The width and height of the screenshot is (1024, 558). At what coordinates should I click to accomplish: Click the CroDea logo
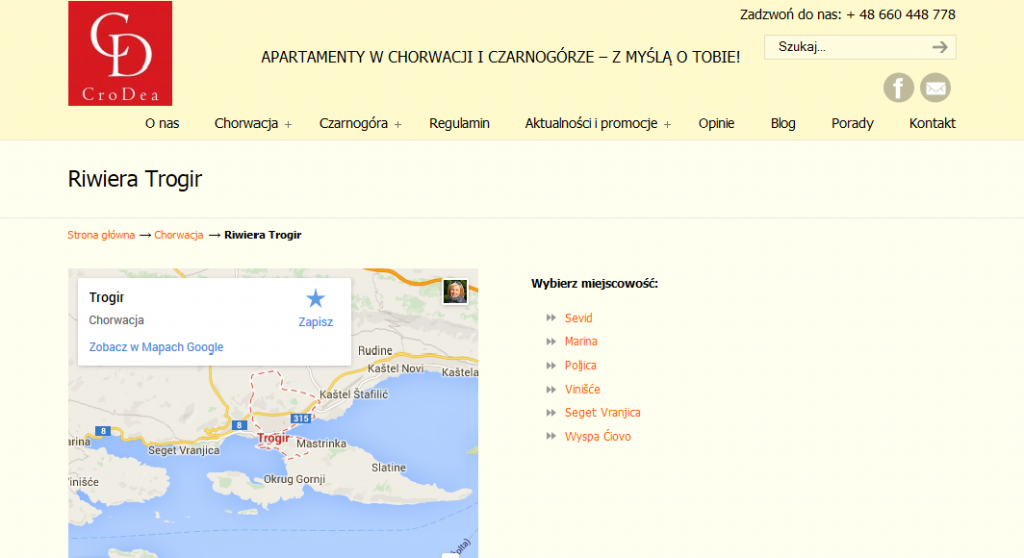(120, 53)
